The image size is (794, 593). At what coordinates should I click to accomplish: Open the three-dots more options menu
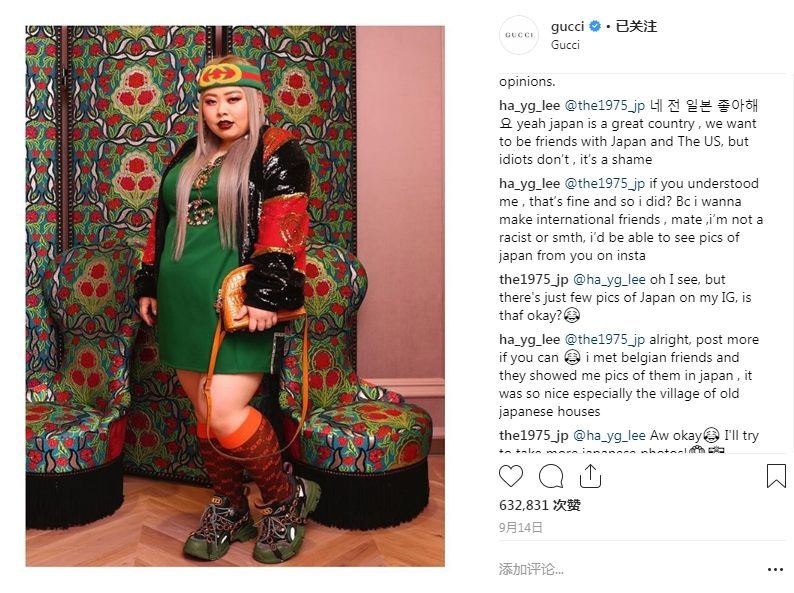[775, 570]
